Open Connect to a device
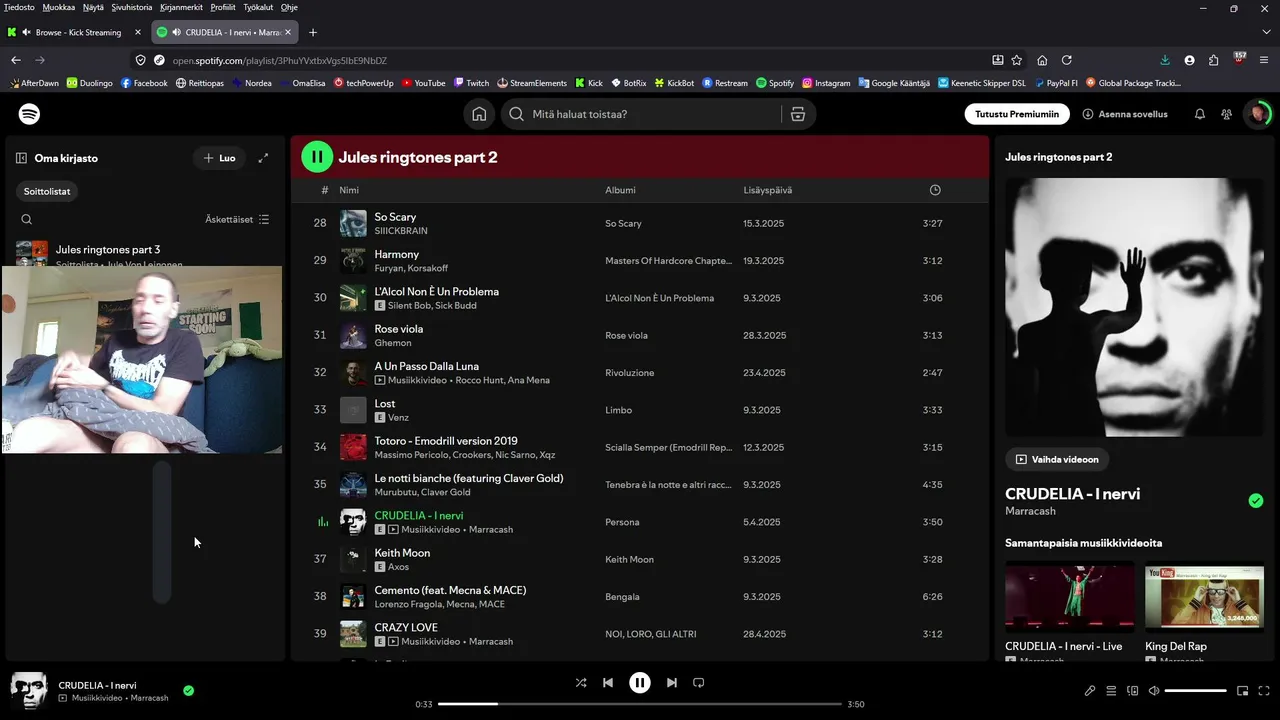The image size is (1280, 720). 1133,691
